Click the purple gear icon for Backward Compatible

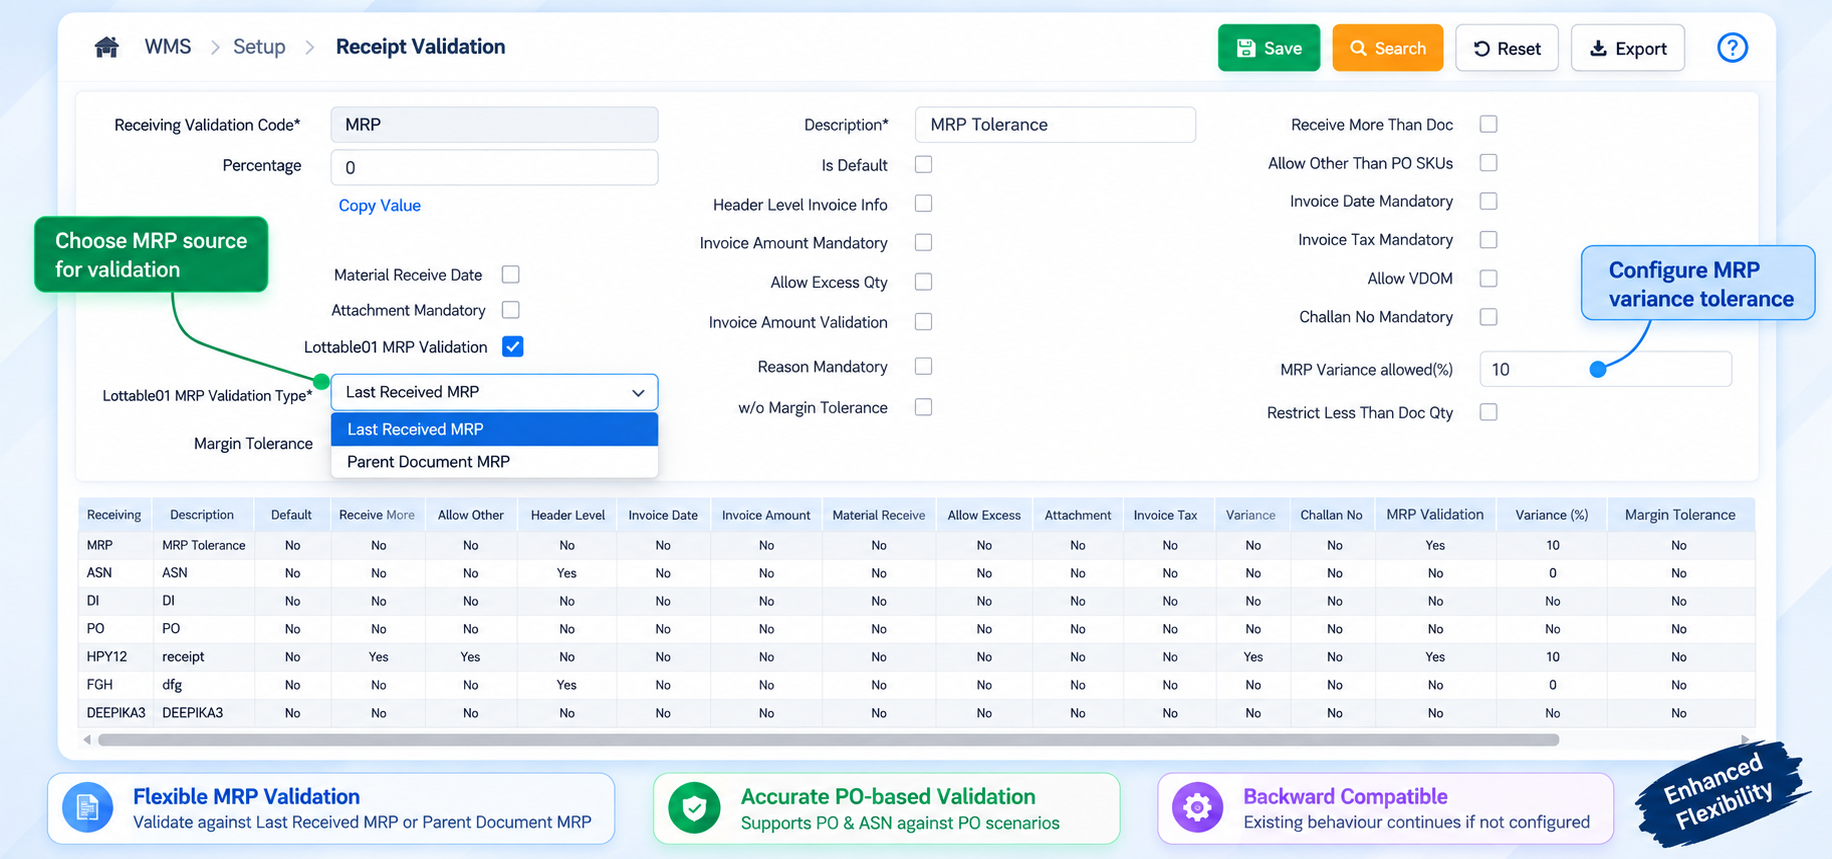[x=1198, y=808]
